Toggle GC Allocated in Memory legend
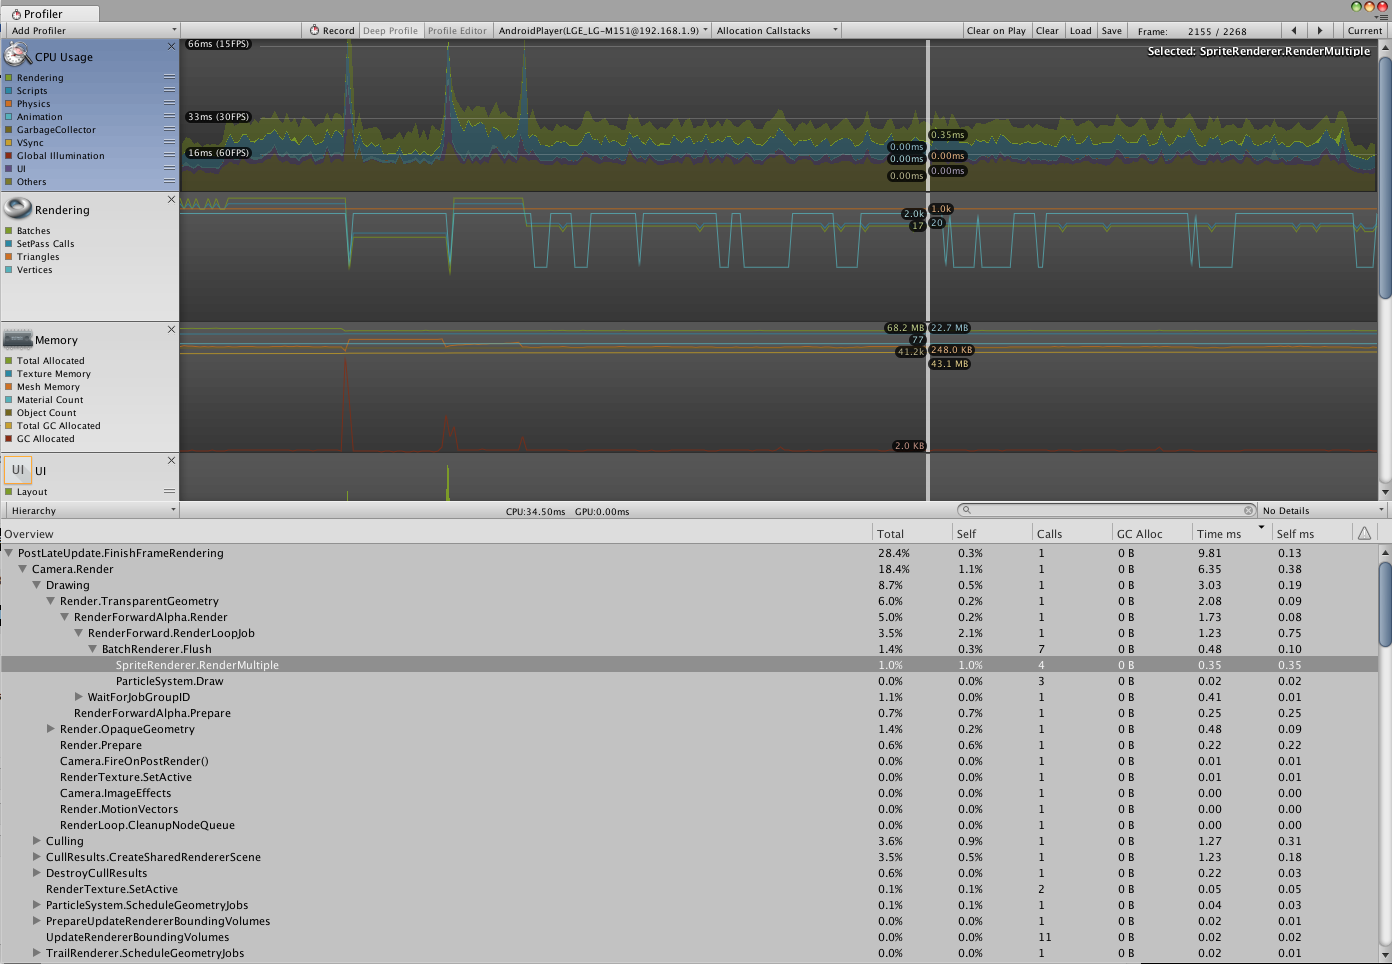1392x964 pixels. (8, 438)
